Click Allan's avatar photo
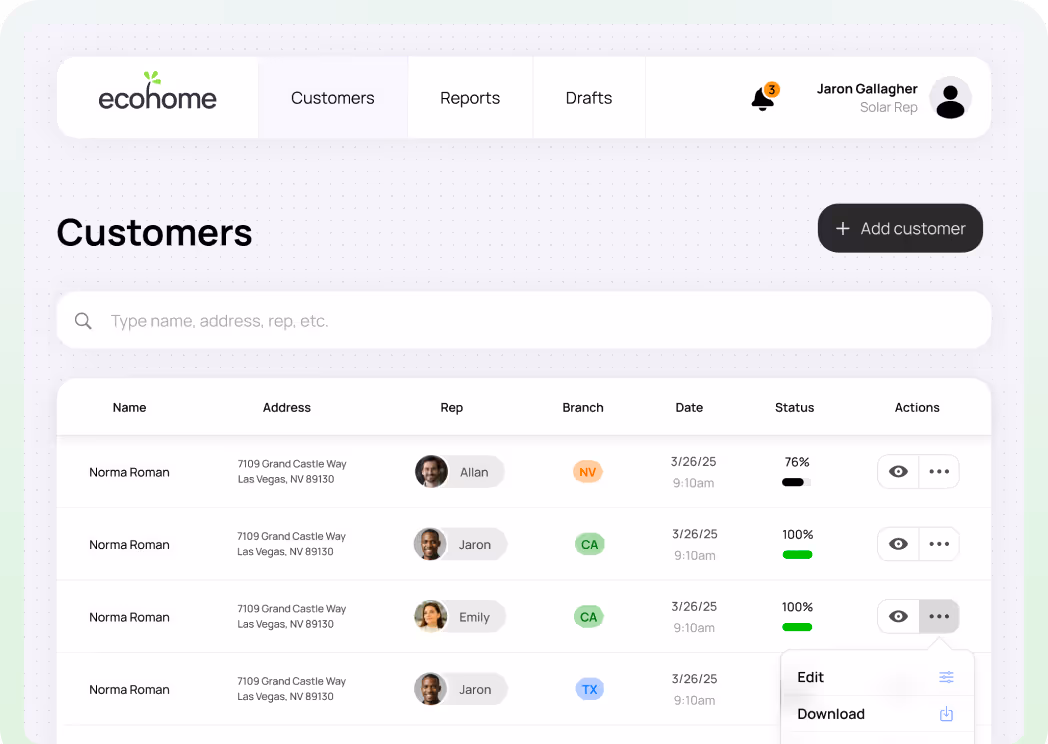1048x744 pixels. point(431,472)
